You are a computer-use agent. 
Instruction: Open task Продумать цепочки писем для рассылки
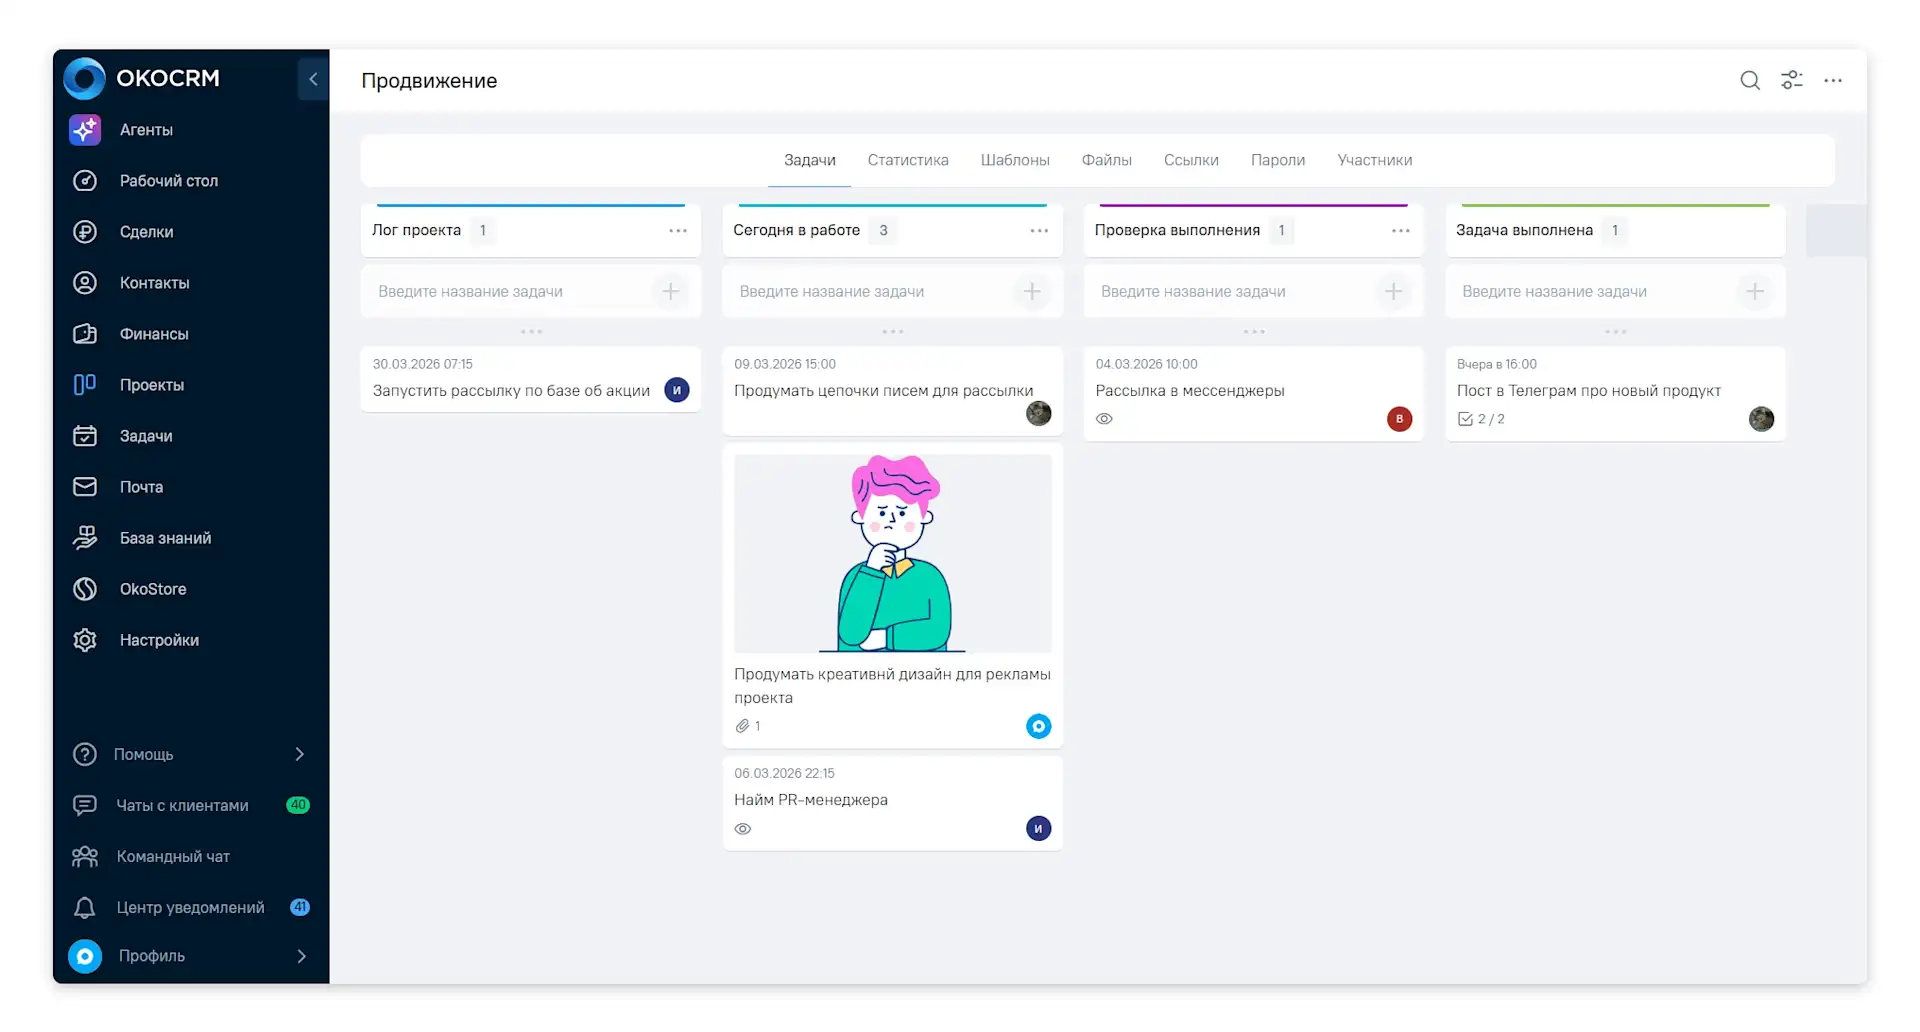click(883, 391)
